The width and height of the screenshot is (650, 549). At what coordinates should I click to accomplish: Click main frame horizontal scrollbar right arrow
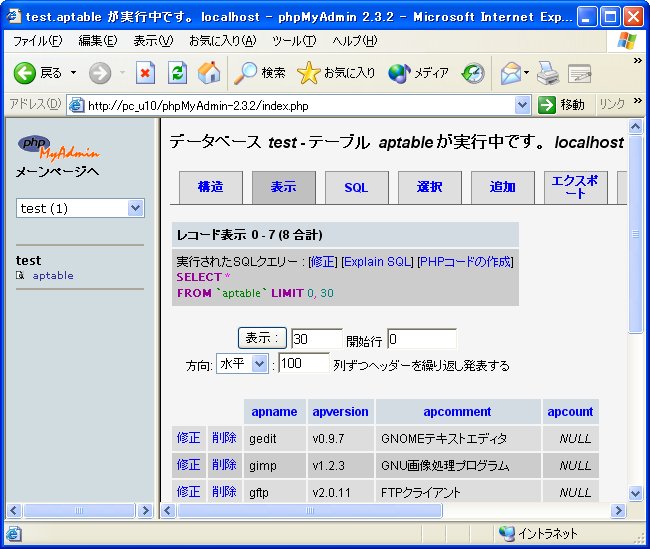click(x=618, y=510)
